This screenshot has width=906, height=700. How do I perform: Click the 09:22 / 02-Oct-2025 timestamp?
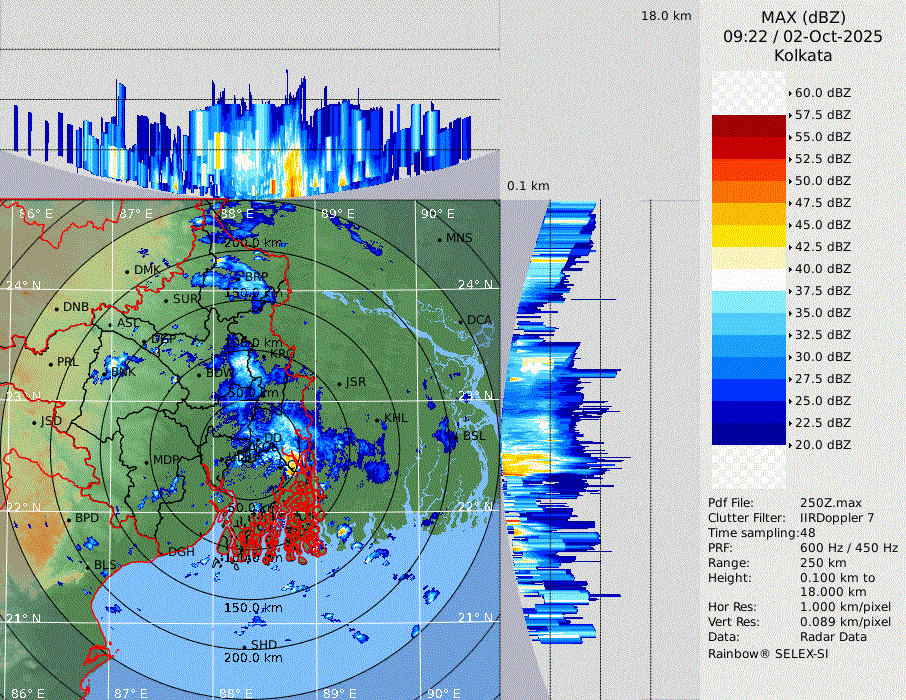802,36
